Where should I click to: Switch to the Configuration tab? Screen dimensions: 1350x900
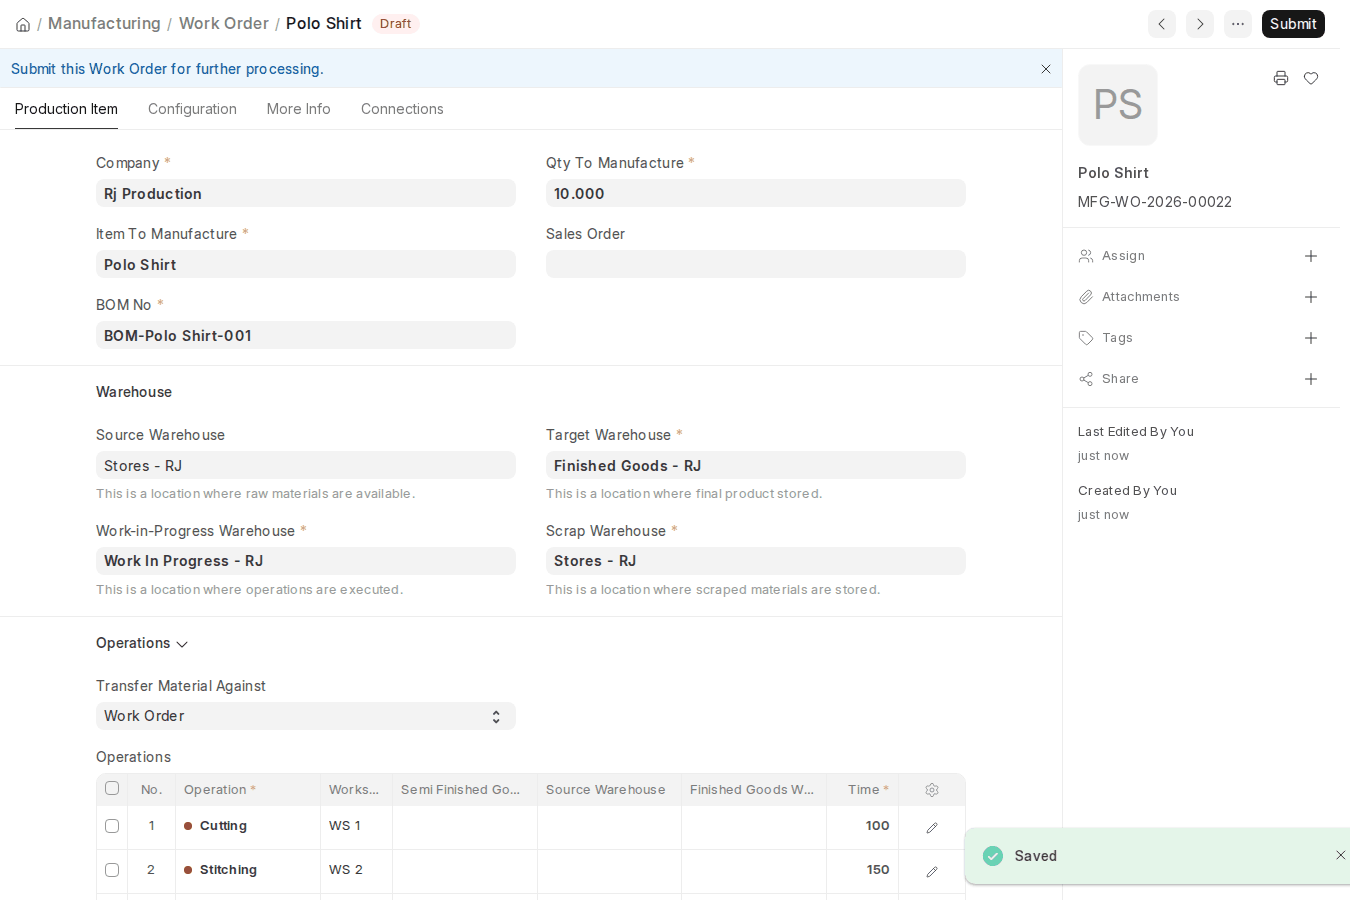(192, 109)
